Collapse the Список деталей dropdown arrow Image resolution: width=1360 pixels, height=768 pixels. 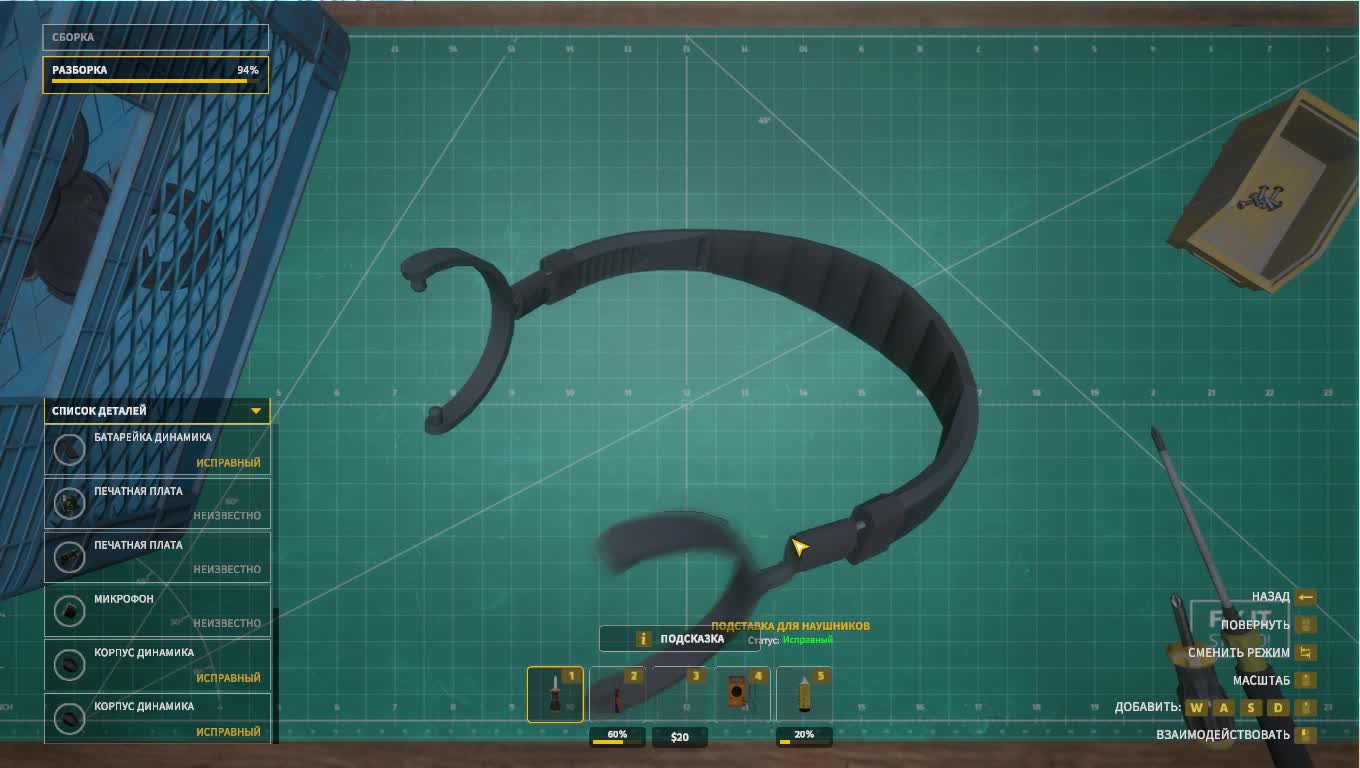click(256, 411)
